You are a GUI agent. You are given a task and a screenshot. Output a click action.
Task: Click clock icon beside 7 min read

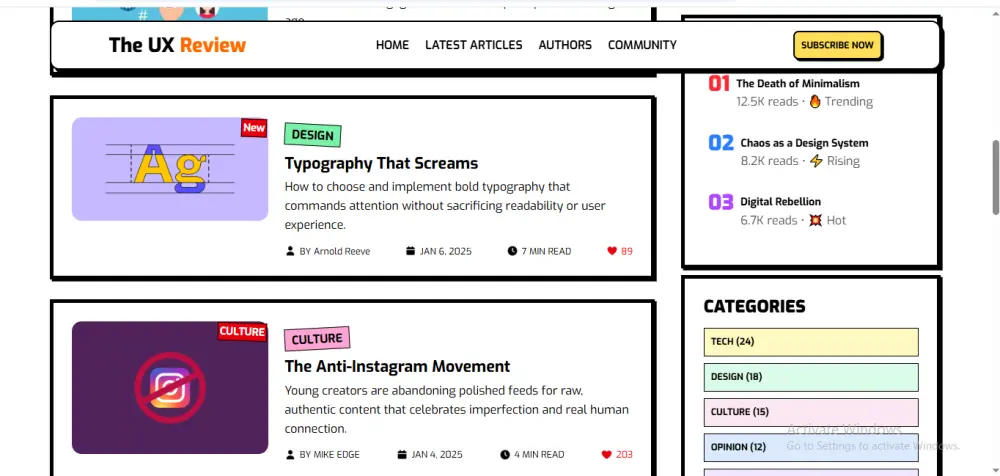(x=512, y=251)
